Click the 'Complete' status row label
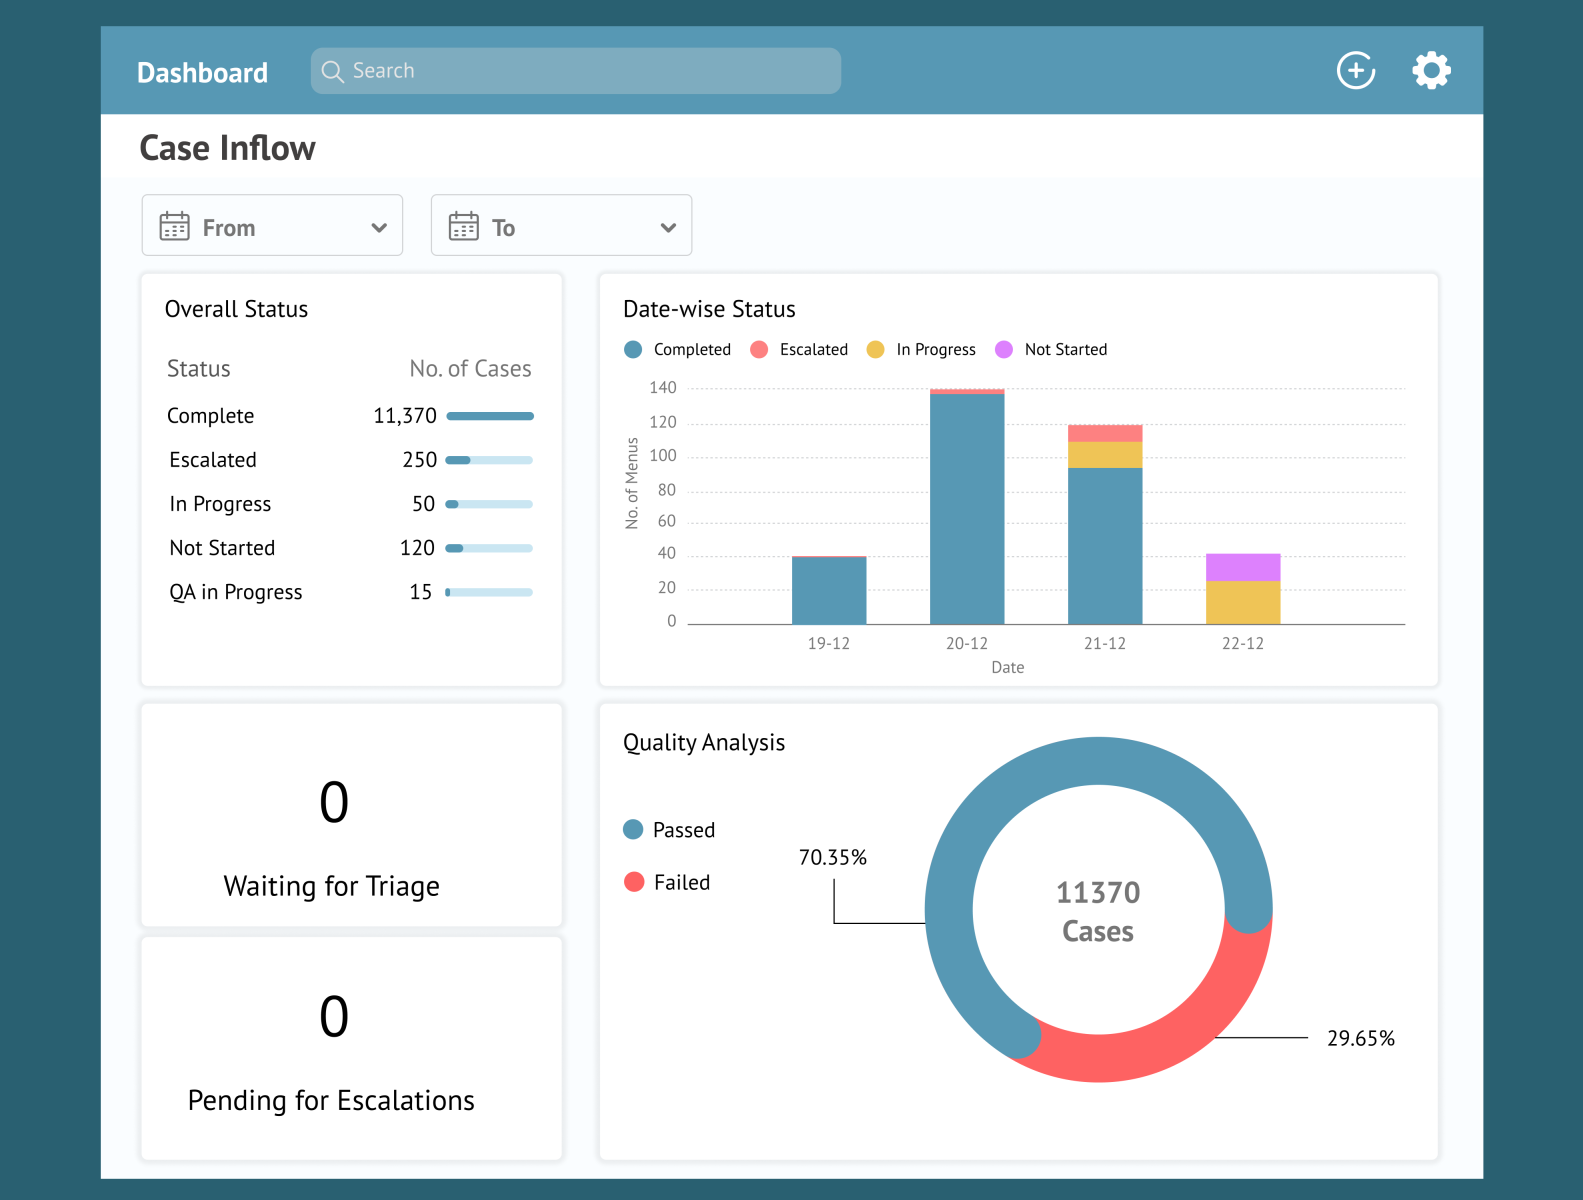The height and width of the screenshot is (1200, 1583). (210, 416)
